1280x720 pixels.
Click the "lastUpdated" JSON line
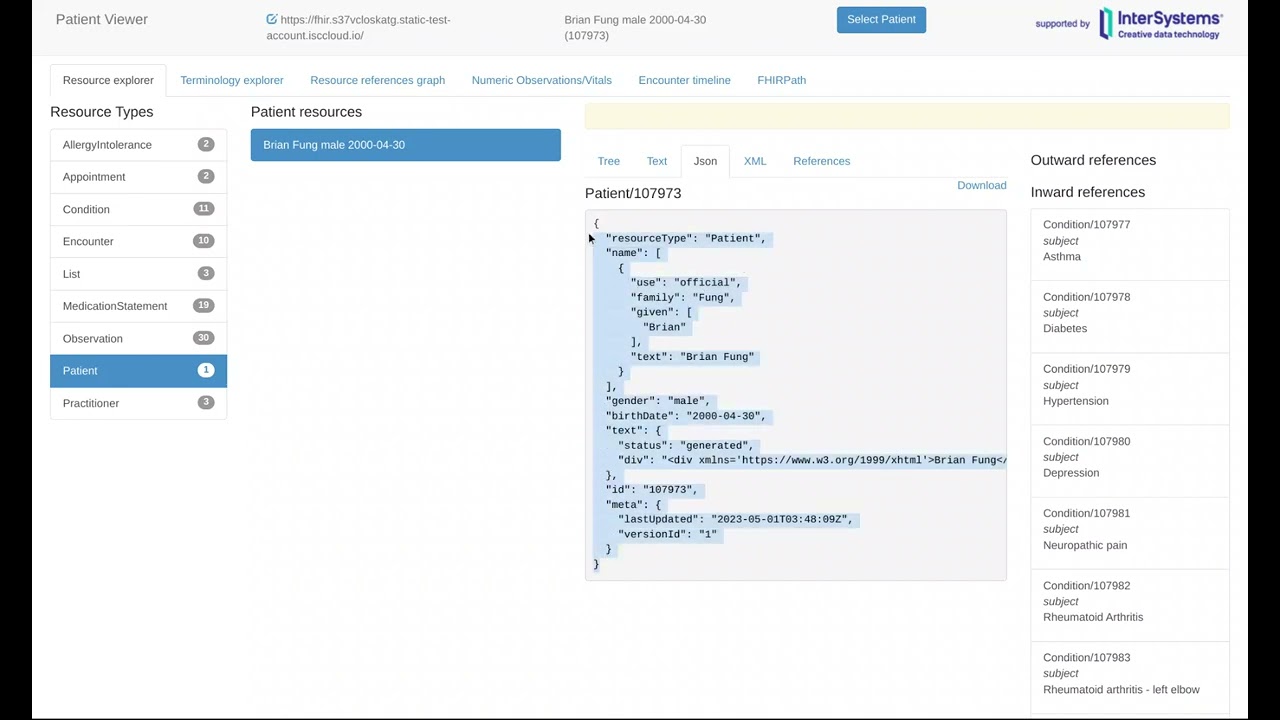tap(735, 519)
